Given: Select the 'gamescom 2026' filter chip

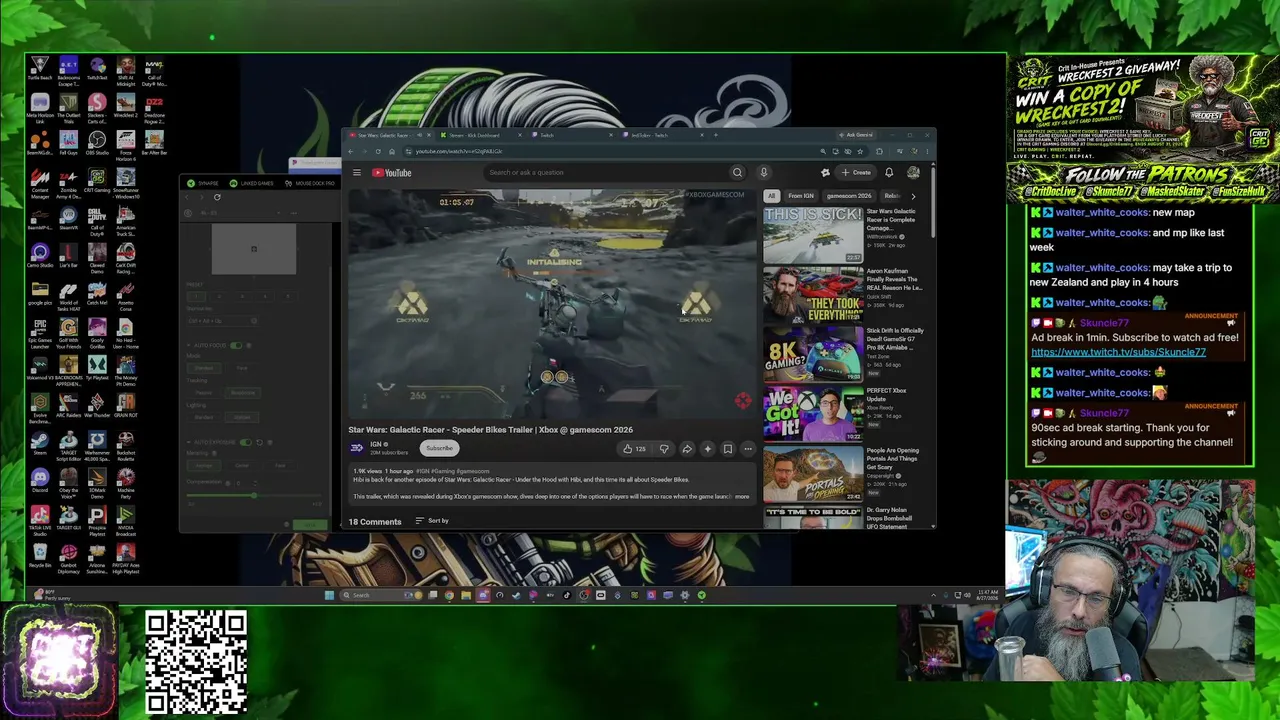Looking at the screenshot, I should tap(849, 196).
